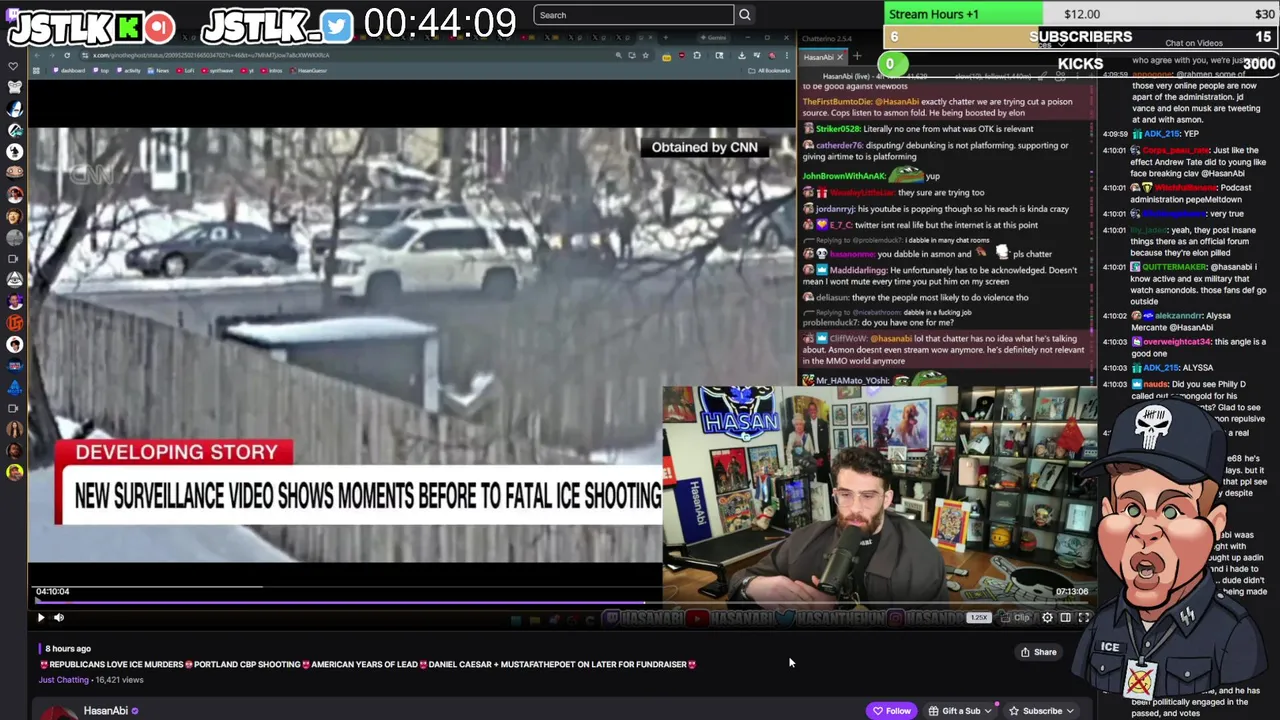
Task: Click username alekzanndrr in video chat
Action: click(x=1178, y=316)
